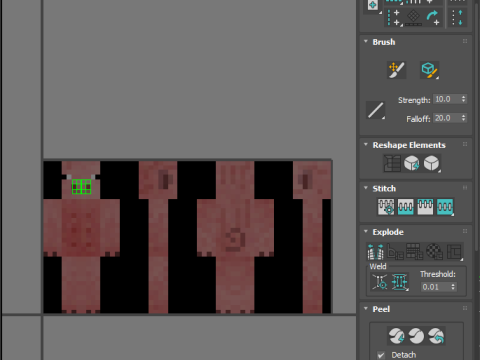Viewport: 480px width, 360px height.
Task: Click the Flatten Custom icon
Action: coord(454,251)
